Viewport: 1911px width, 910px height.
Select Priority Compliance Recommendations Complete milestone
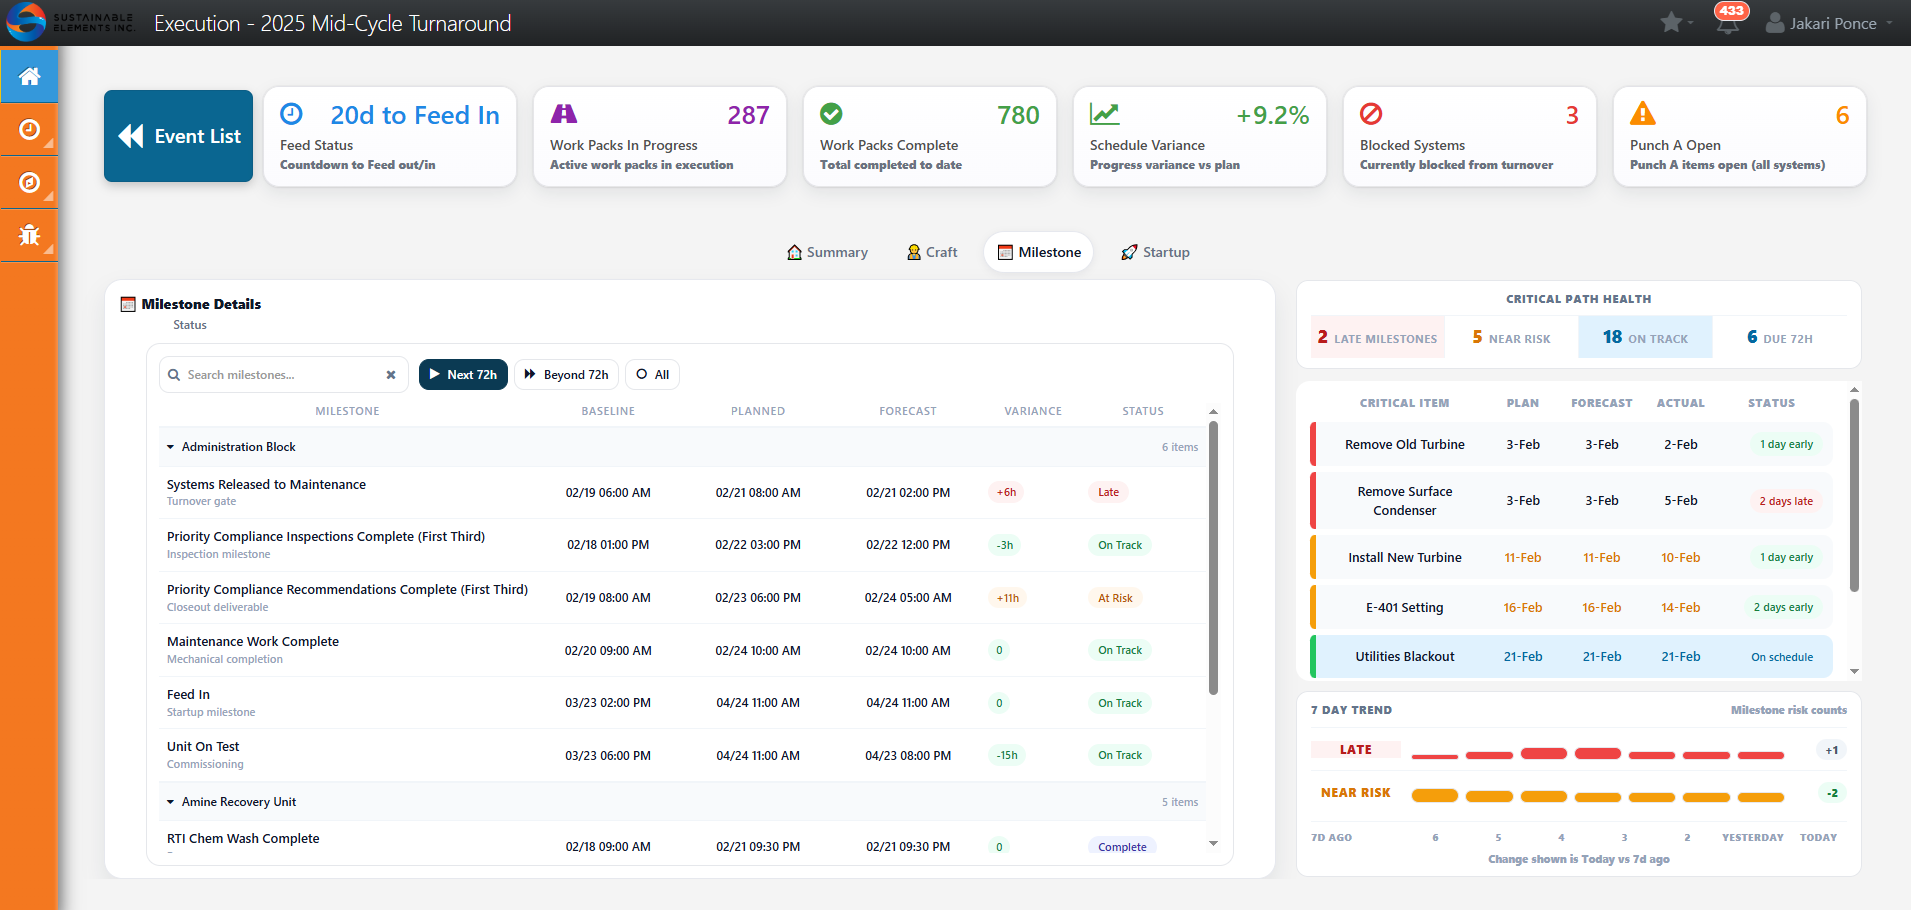tap(683, 598)
